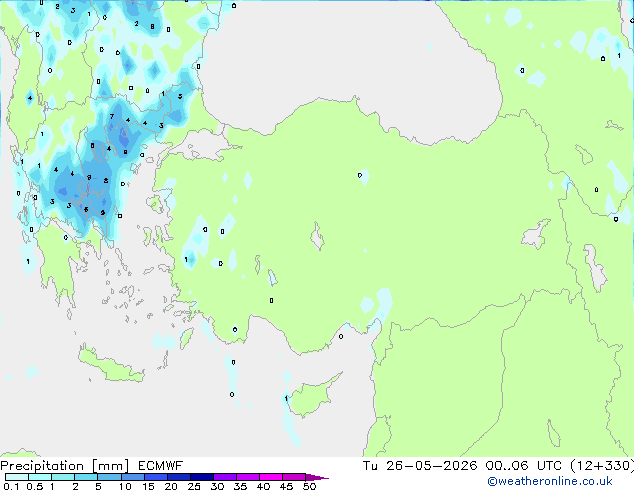634x490 pixels.
Task: Click the 'Tu 26-05-2026' date text
Action: click(420, 466)
